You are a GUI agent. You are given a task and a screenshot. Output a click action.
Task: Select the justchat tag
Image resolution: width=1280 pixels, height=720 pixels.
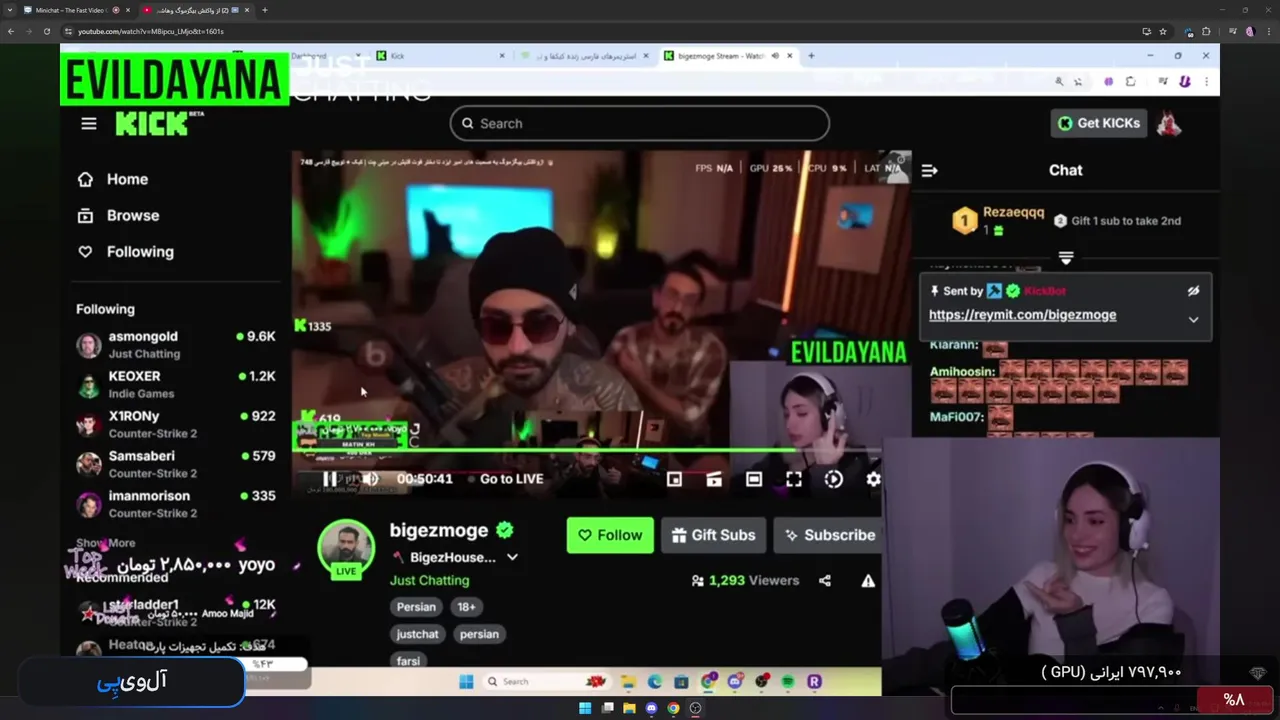click(417, 634)
